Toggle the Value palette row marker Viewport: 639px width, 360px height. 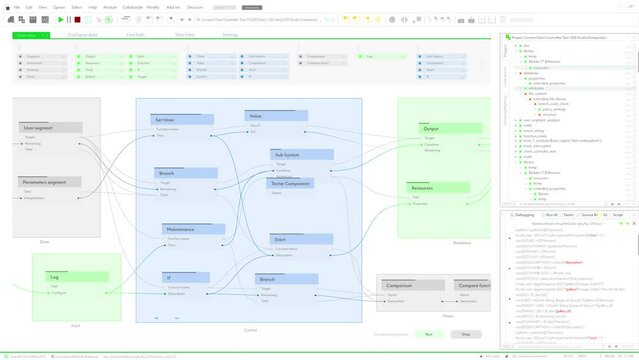click(189, 63)
